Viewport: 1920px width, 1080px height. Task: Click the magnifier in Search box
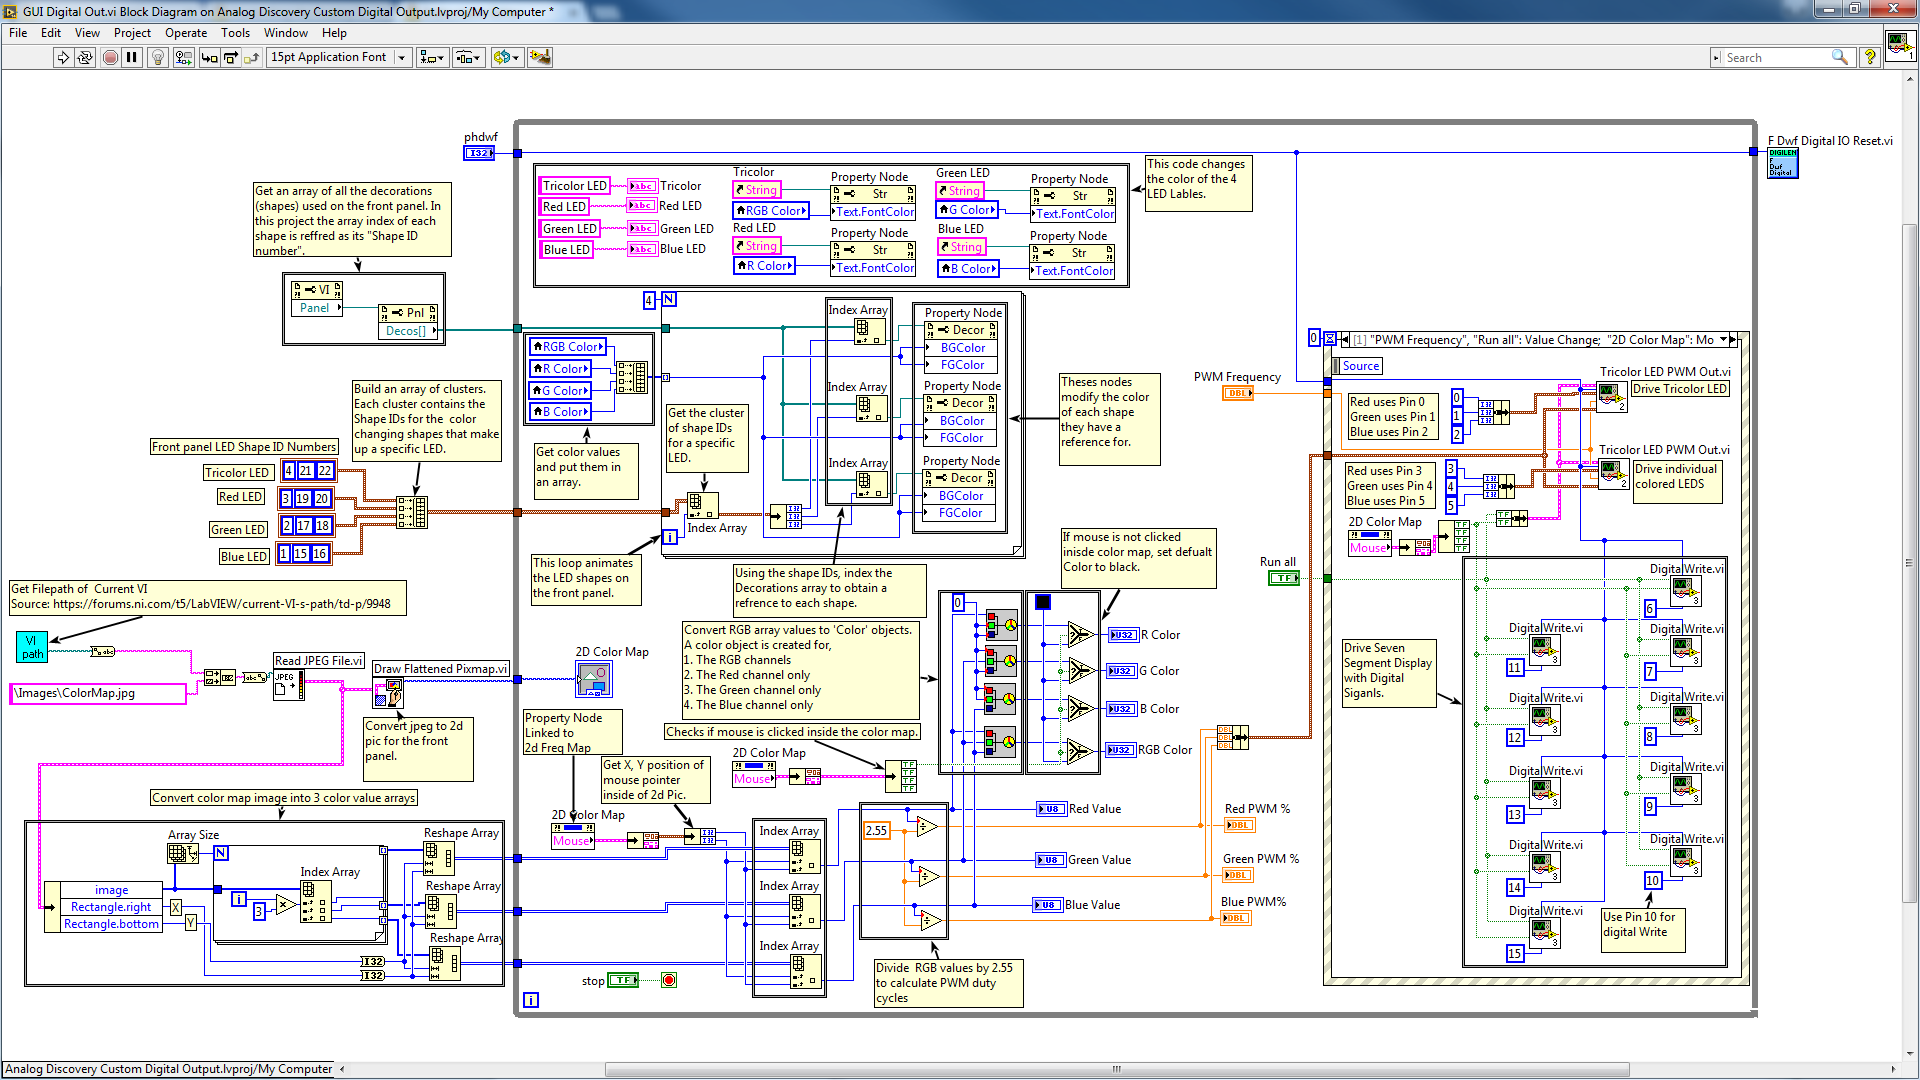point(1839,58)
